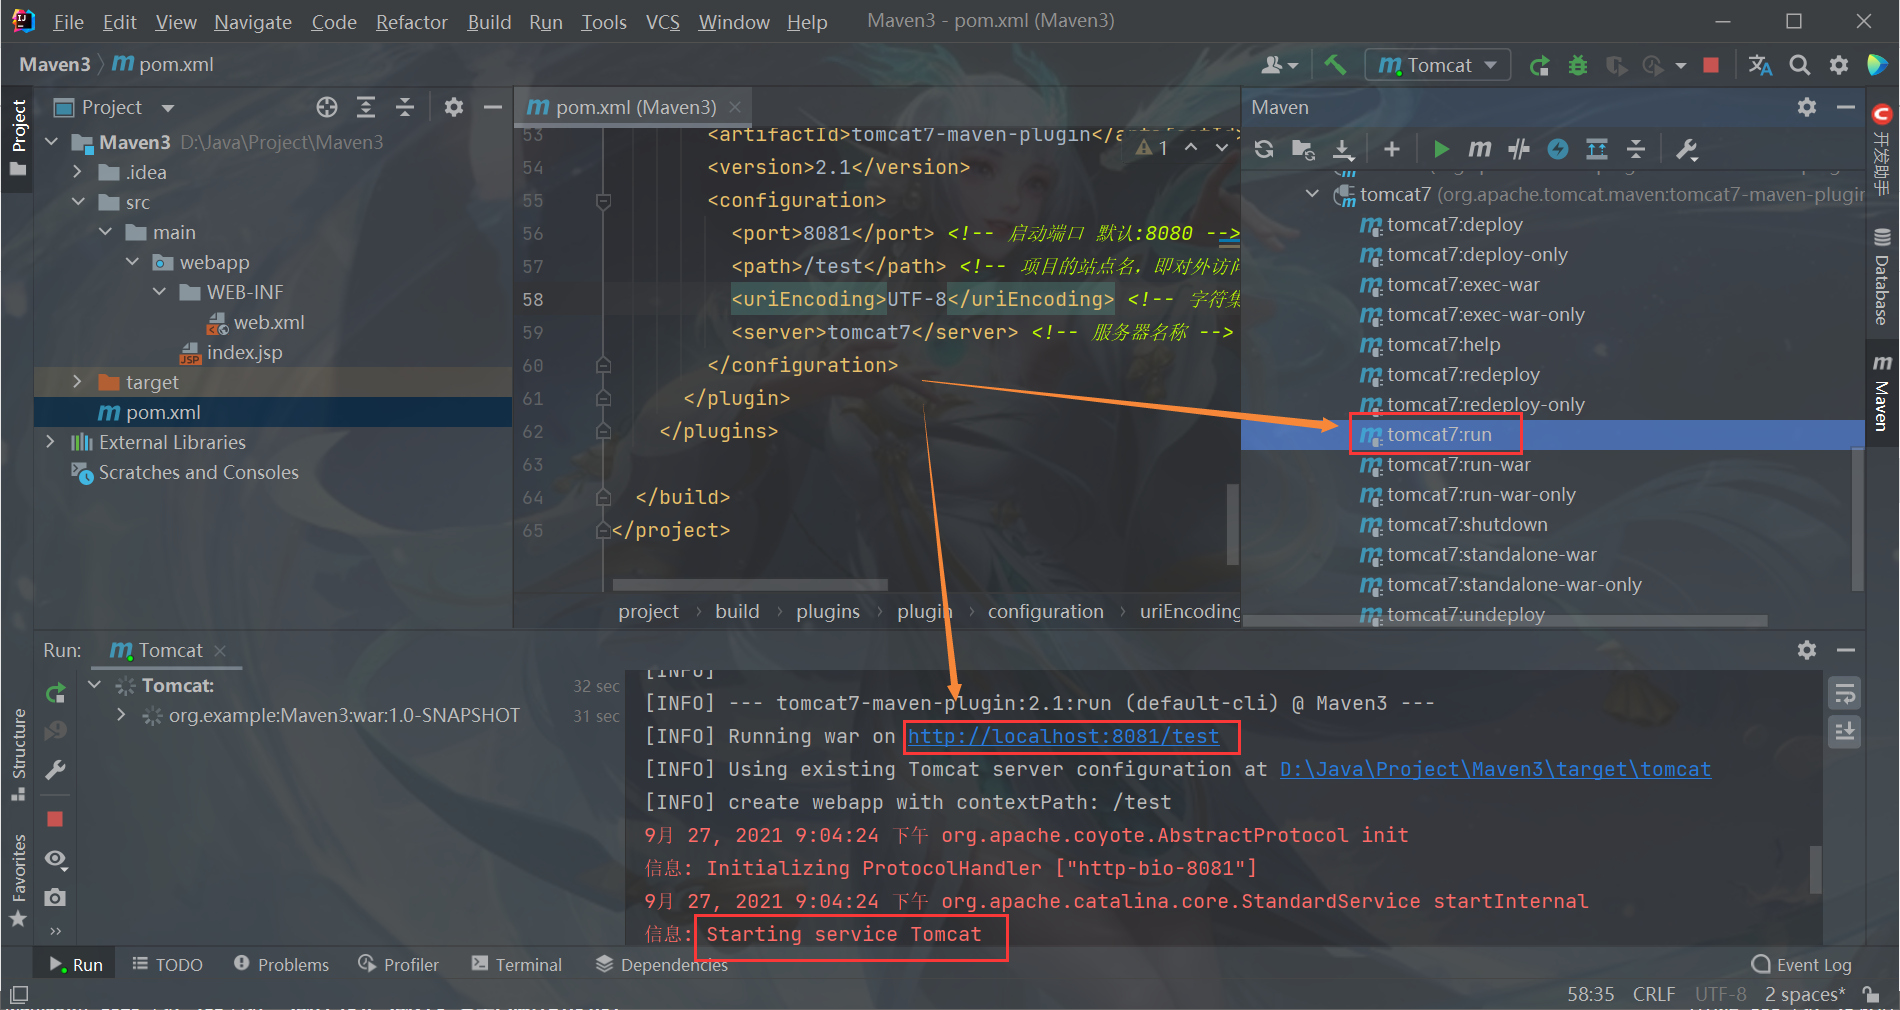Open Run panel gear settings
This screenshot has height=1010, width=1900.
tap(1807, 650)
